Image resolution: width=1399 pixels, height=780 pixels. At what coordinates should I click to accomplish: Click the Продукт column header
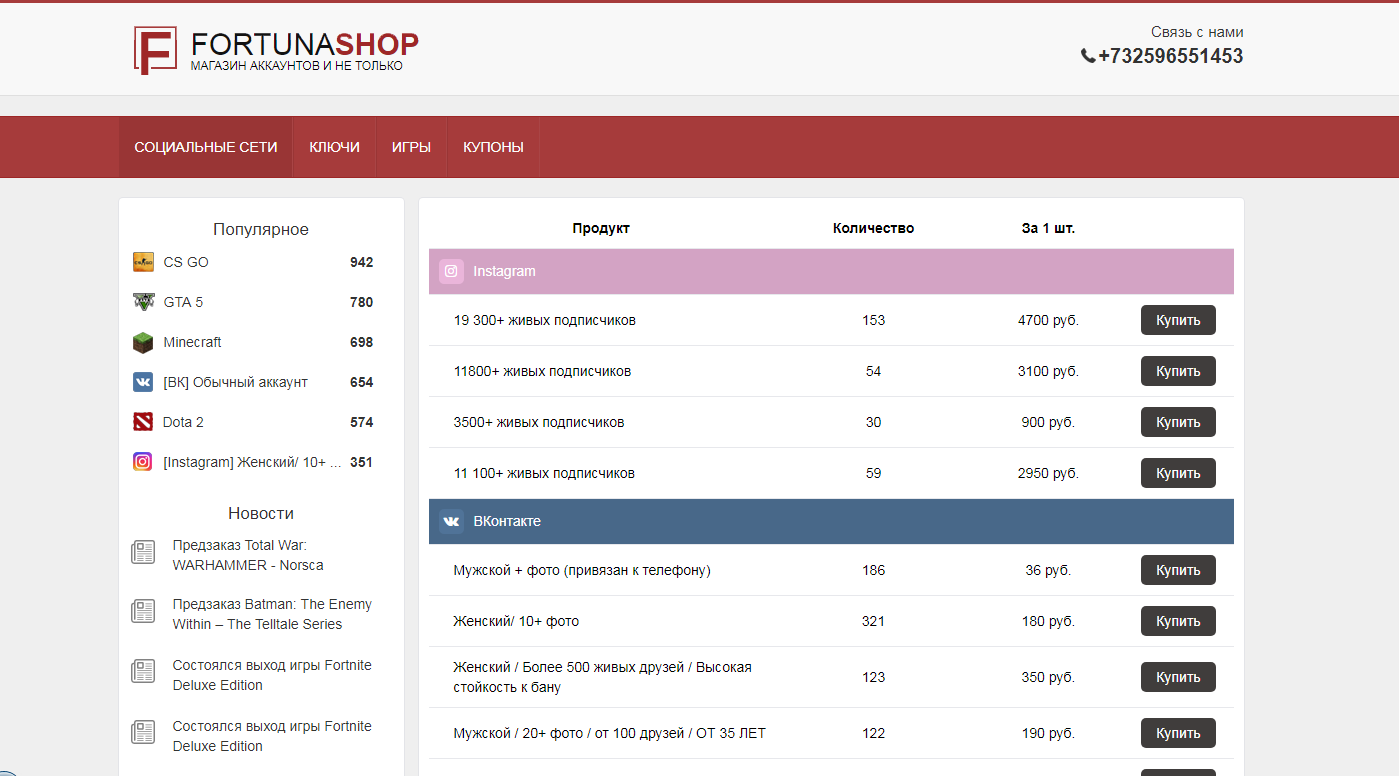601,228
